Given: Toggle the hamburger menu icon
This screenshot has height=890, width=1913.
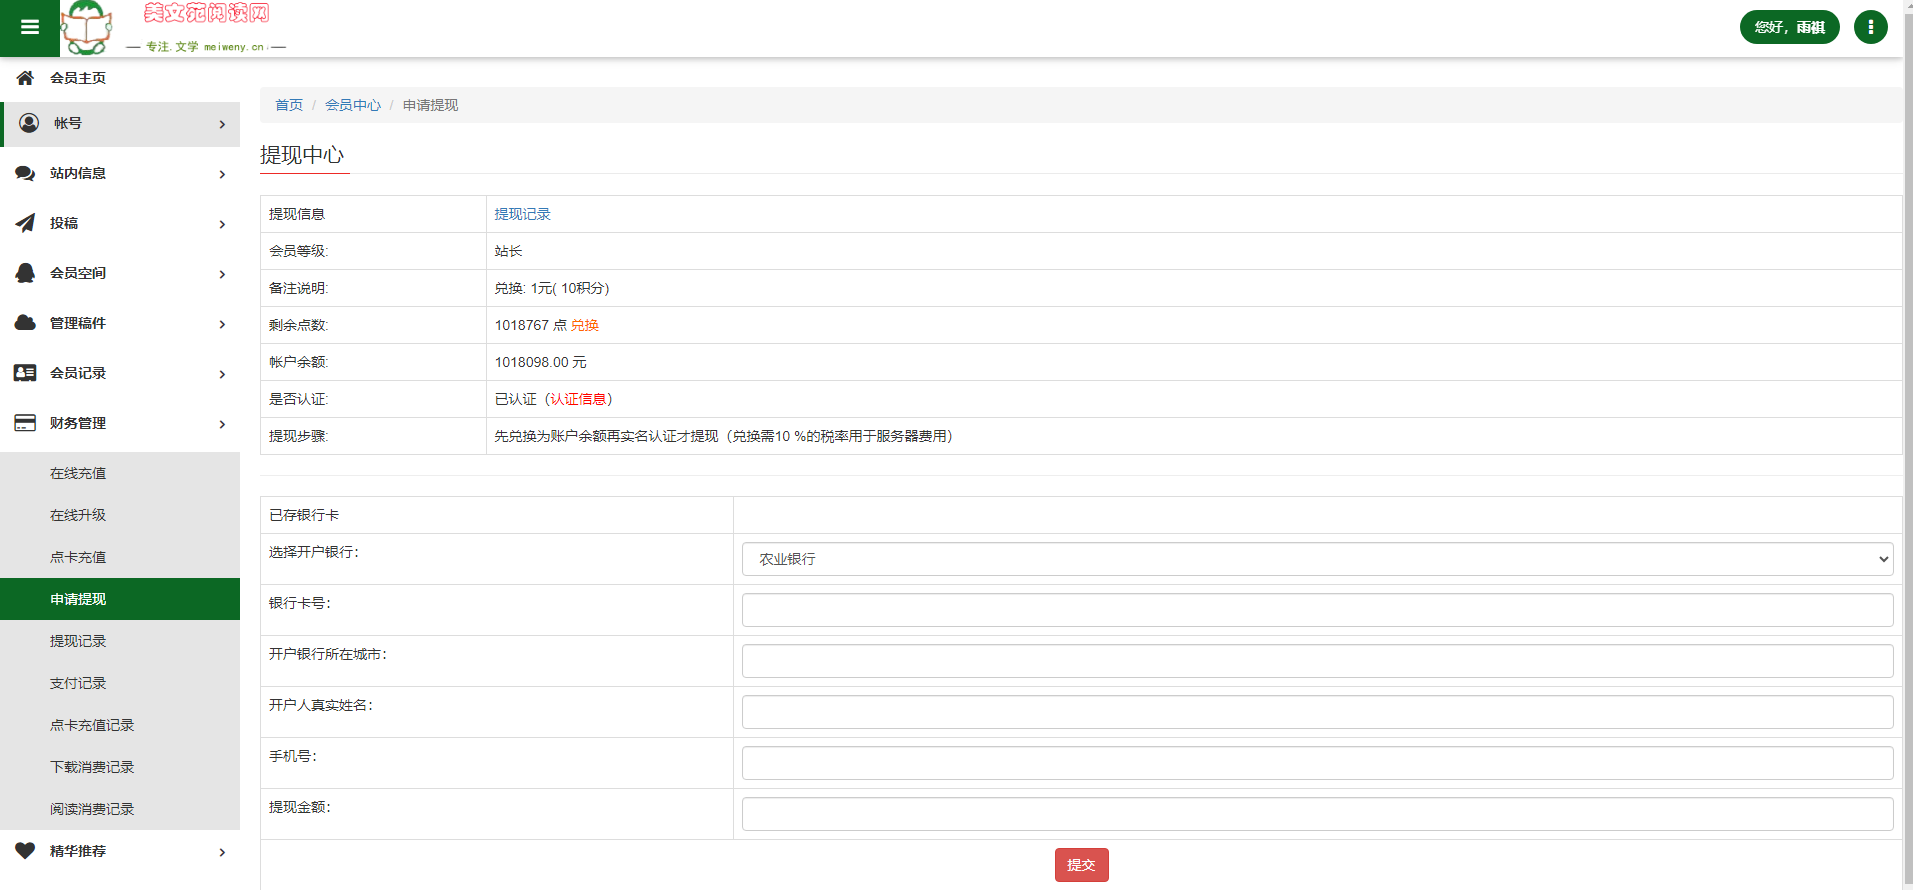Looking at the screenshot, I should coord(30,28).
